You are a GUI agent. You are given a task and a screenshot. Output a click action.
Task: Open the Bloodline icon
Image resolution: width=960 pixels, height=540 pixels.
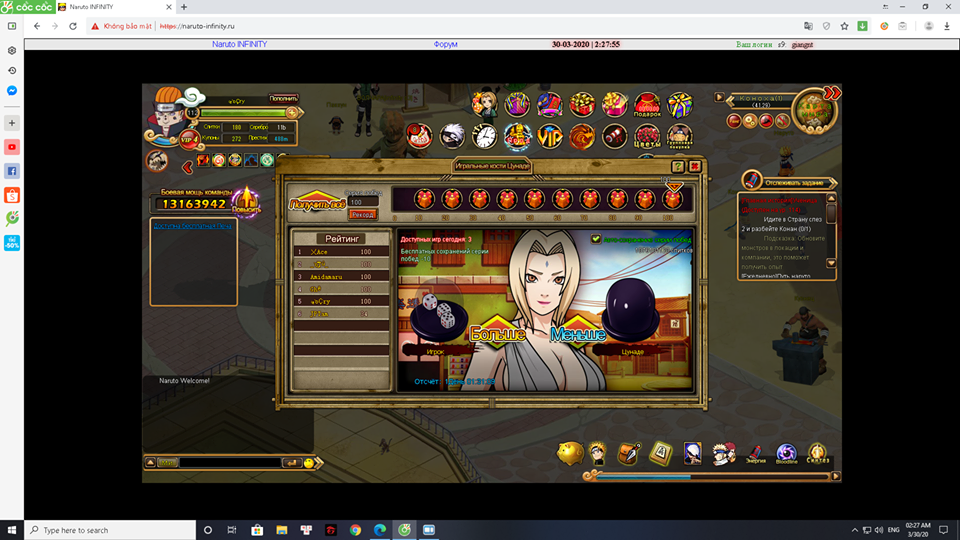point(786,454)
